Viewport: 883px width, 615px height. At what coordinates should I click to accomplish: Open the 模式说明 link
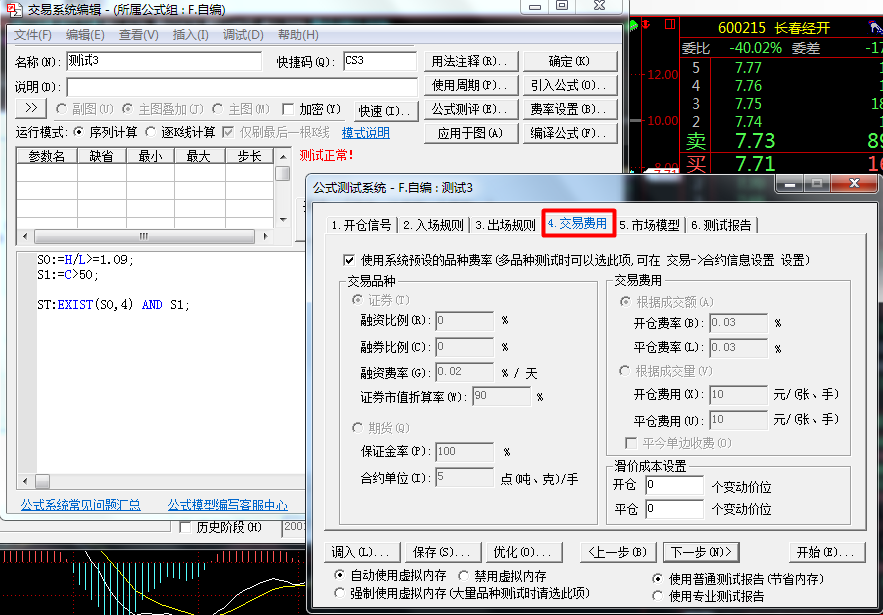coord(365,133)
